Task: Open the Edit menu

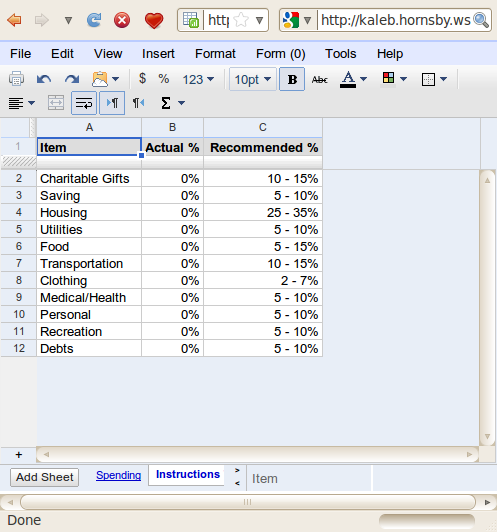Action: click(62, 54)
